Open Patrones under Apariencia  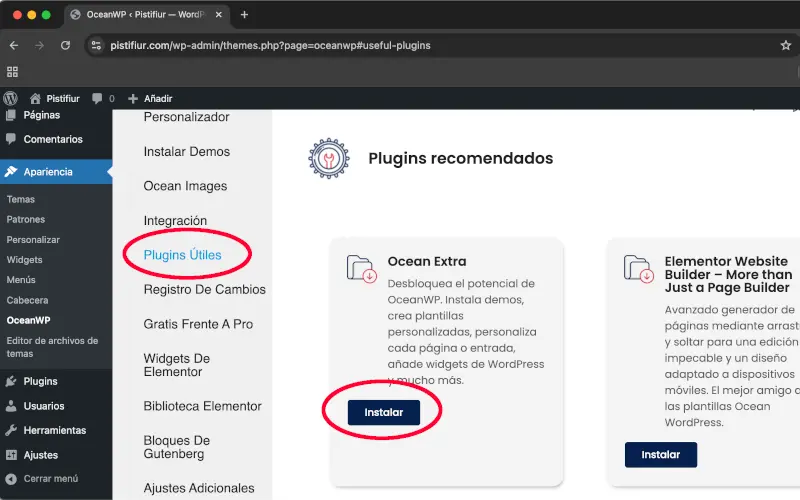(26, 219)
